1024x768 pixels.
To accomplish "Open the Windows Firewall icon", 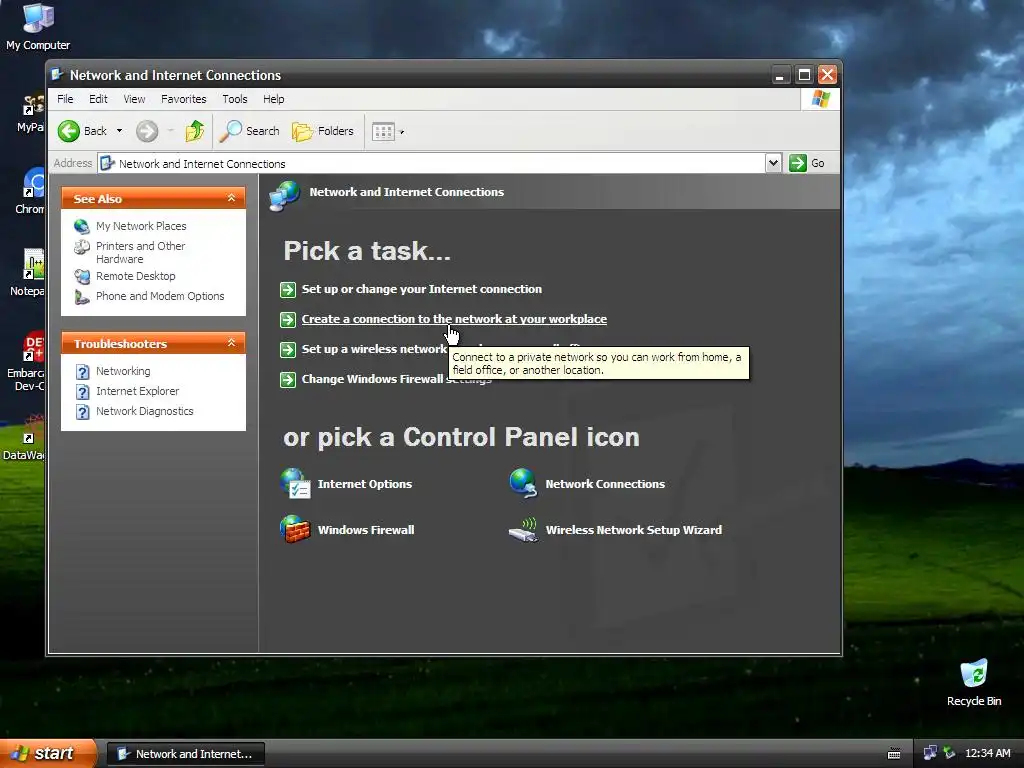I will click(x=295, y=530).
